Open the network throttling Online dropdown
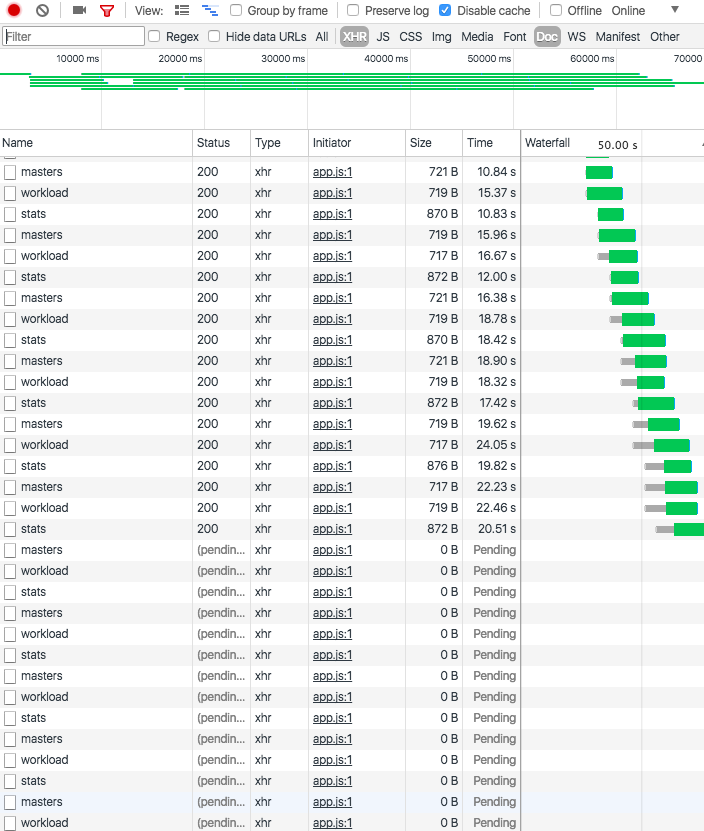The width and height of the screenshot is (704, 831). tap(628, 10)
